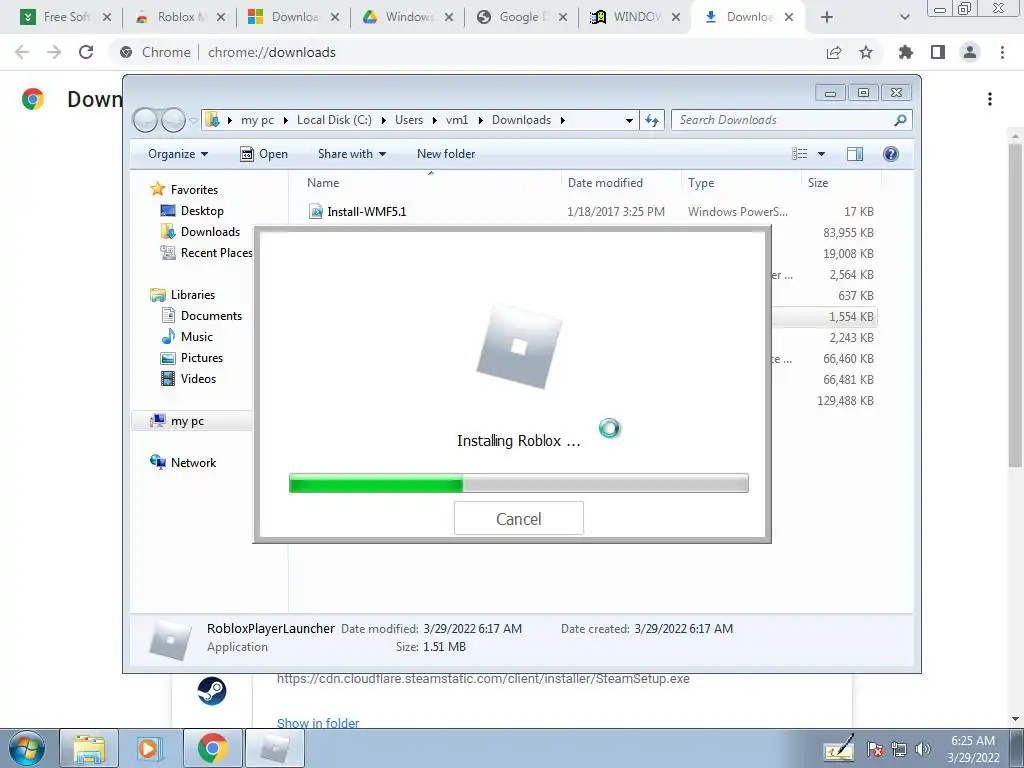1024x768 pixels.
Task: Open Chrome share icon in address bar
Action: (x=834, y=52)
